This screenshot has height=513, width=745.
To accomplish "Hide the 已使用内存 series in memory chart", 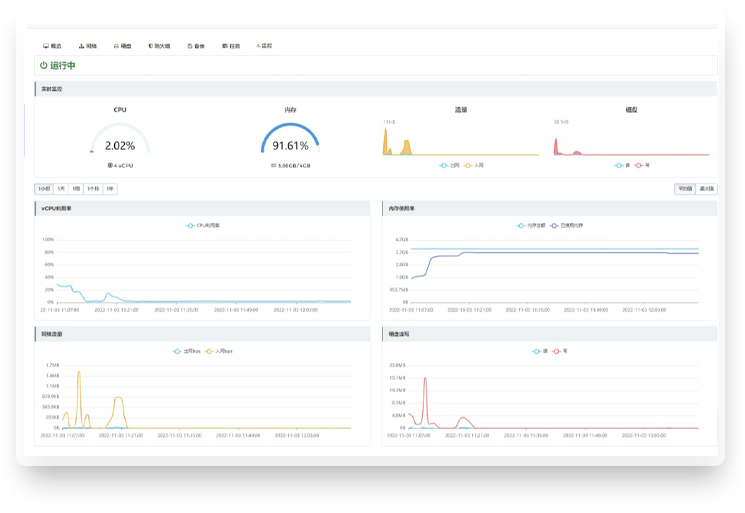I will coord(569,226).
